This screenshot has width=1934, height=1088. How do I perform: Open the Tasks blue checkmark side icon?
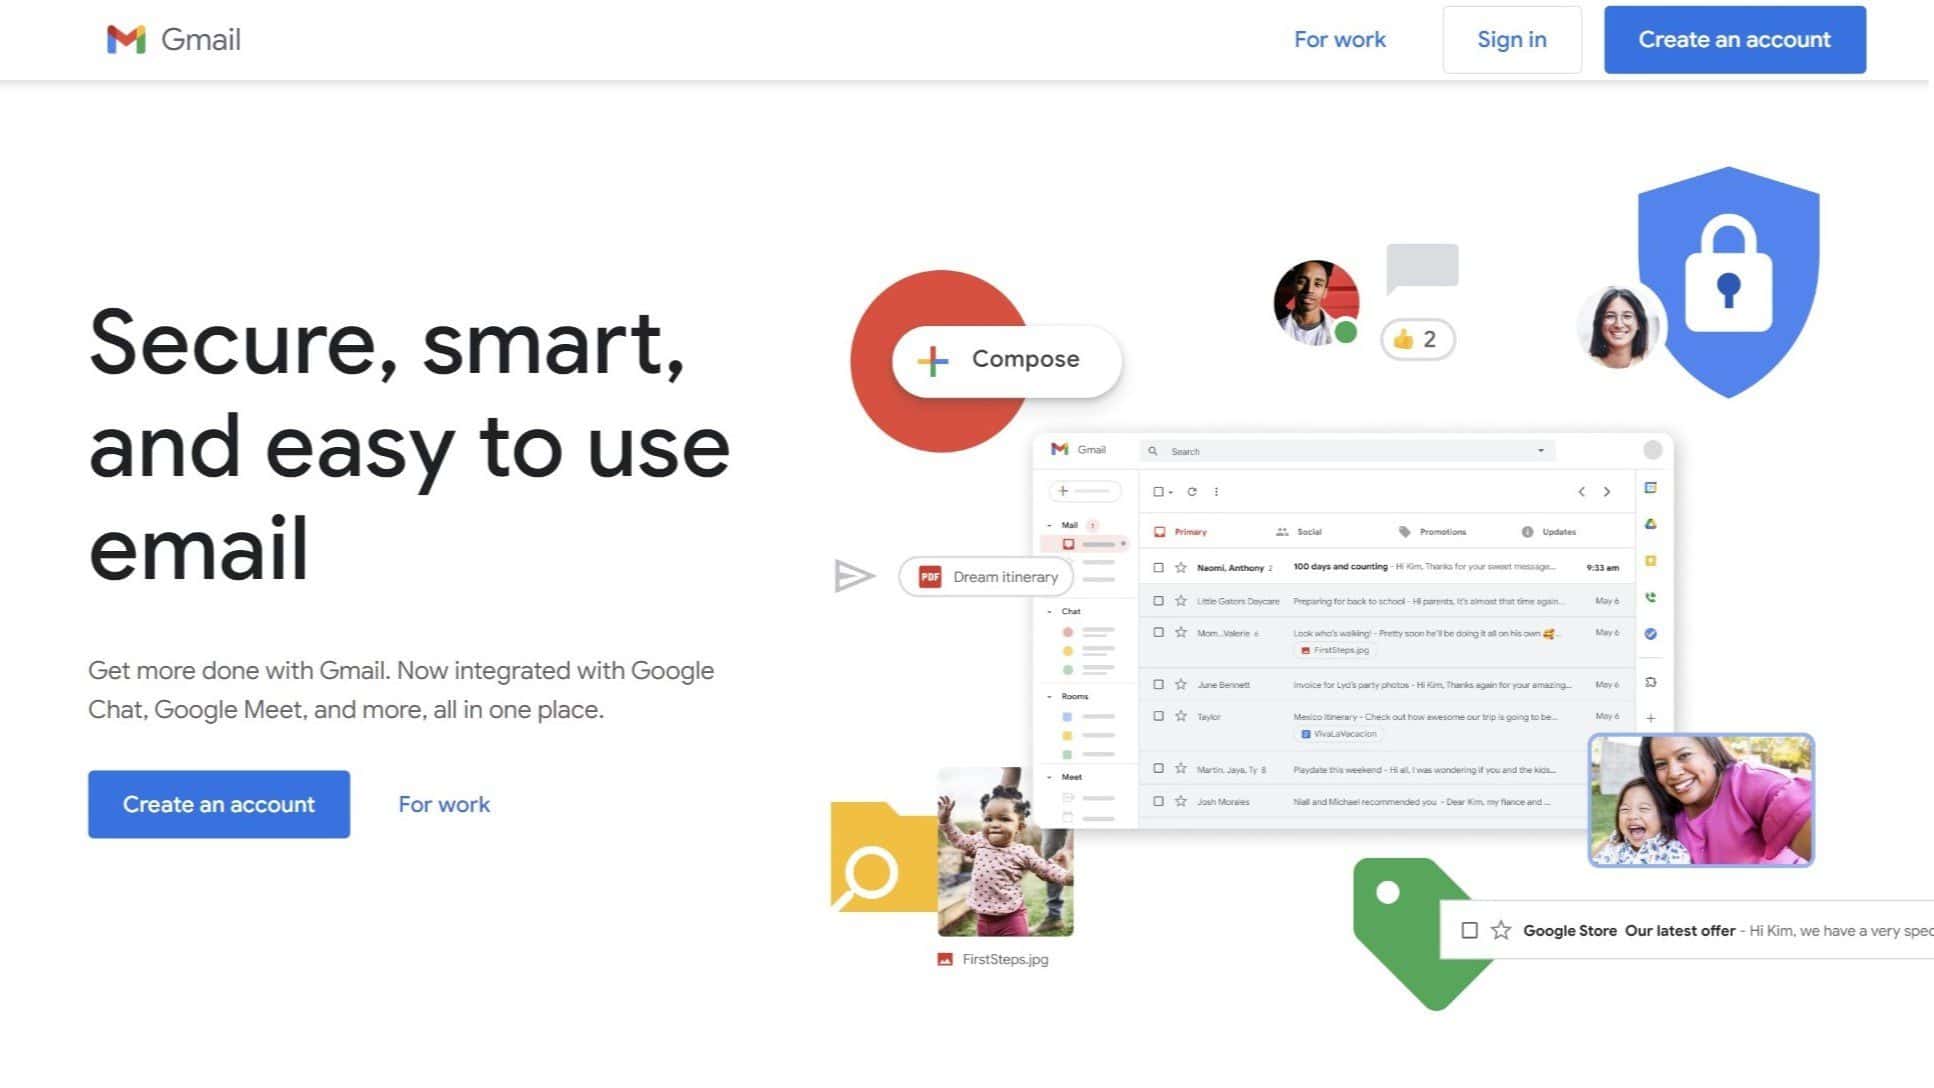click(1651, 633)
